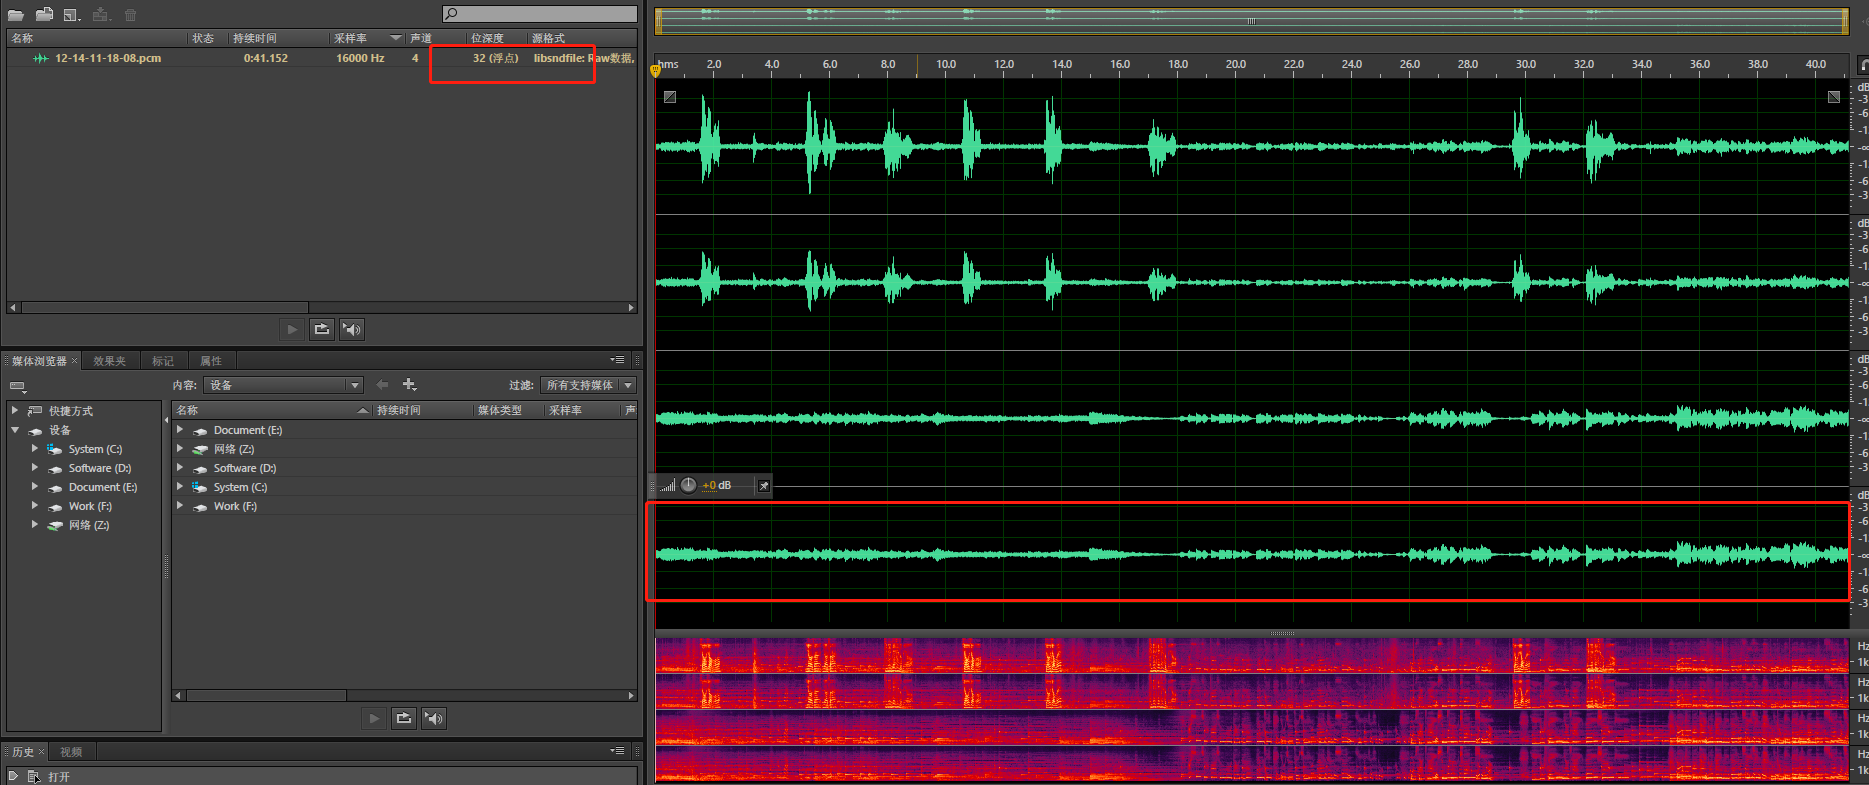Toggle Loop Playback in Media Browser
This screenshot has height=785, width=1869.
point(404,718)
